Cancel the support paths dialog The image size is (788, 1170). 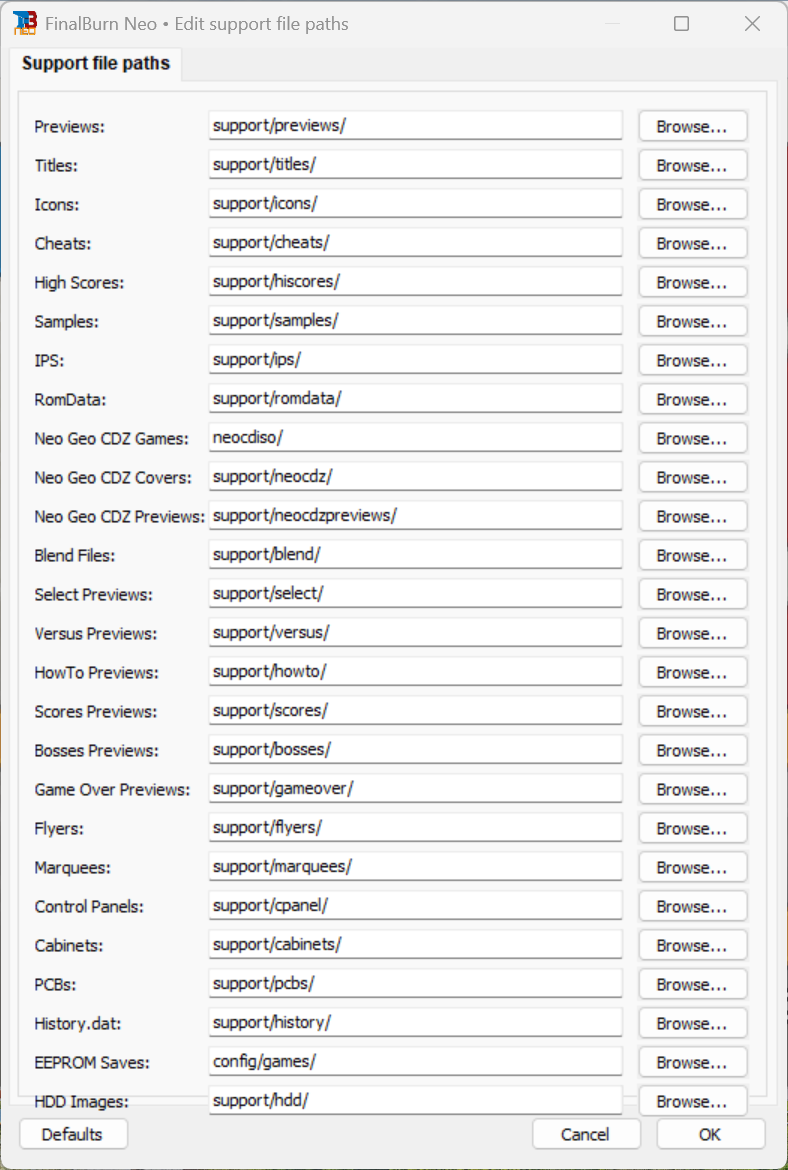[586, 1134]
